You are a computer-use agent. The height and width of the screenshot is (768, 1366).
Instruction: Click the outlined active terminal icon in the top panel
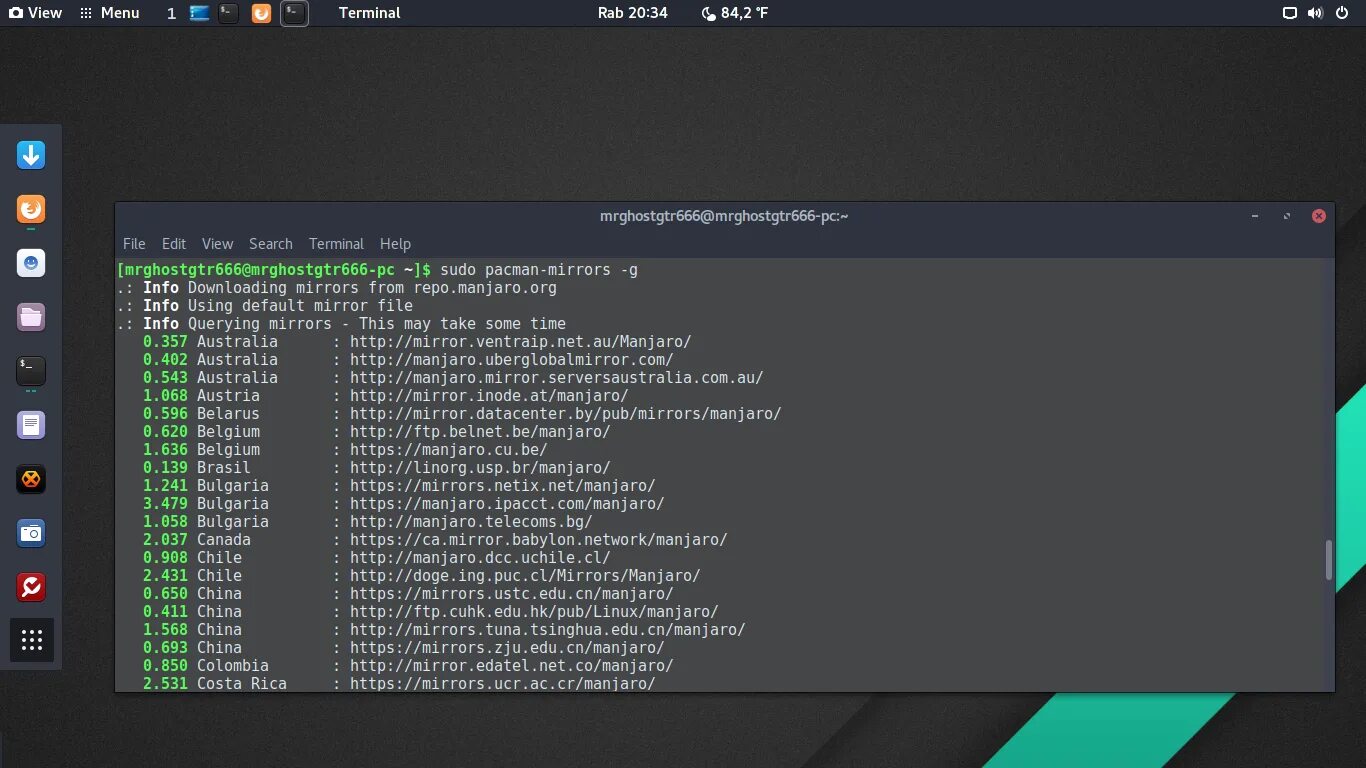click(x=294, y=13)
